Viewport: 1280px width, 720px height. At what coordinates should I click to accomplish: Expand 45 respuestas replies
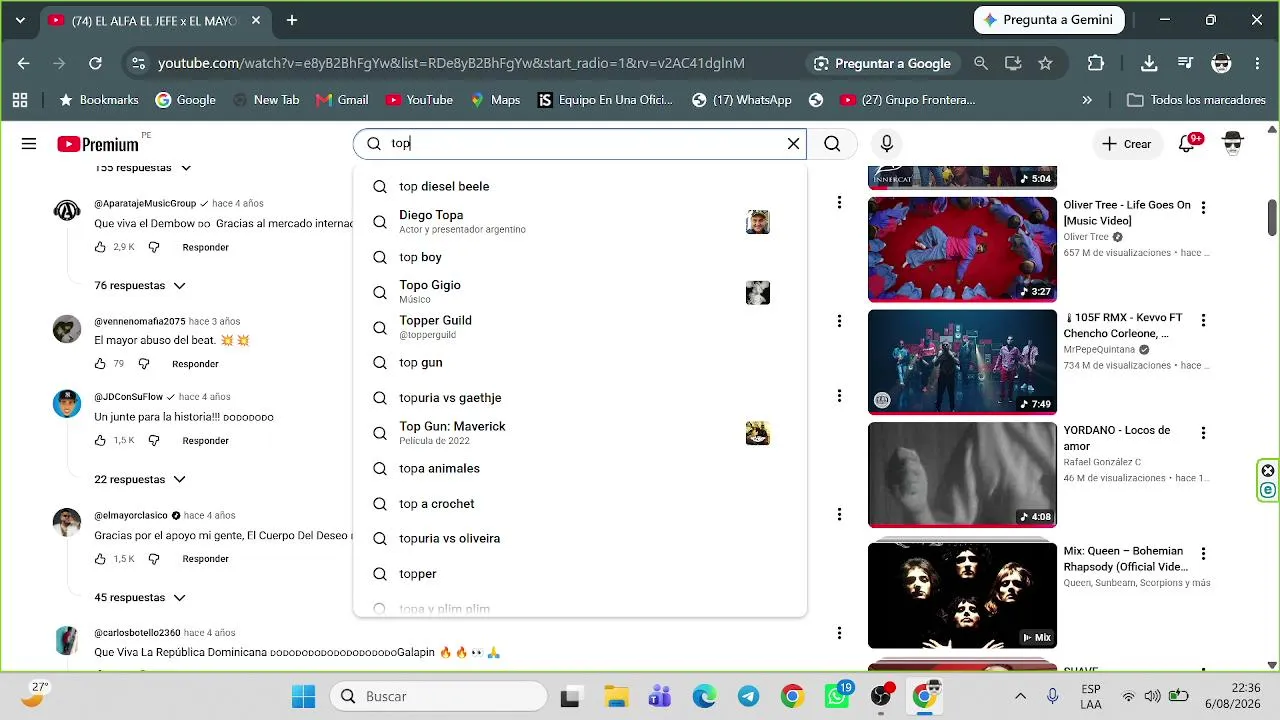[x=140, y=598]
